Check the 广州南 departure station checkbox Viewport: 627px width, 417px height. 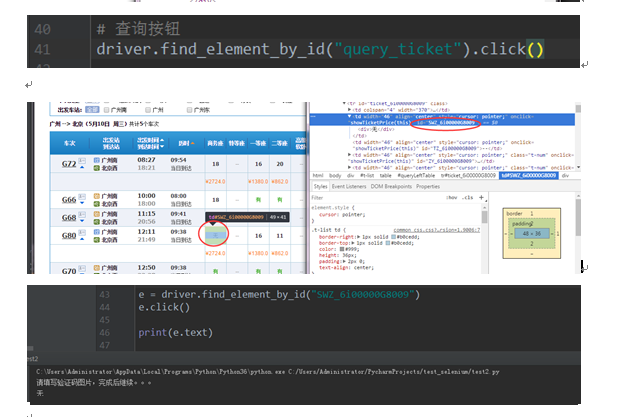tap(106, 110)
